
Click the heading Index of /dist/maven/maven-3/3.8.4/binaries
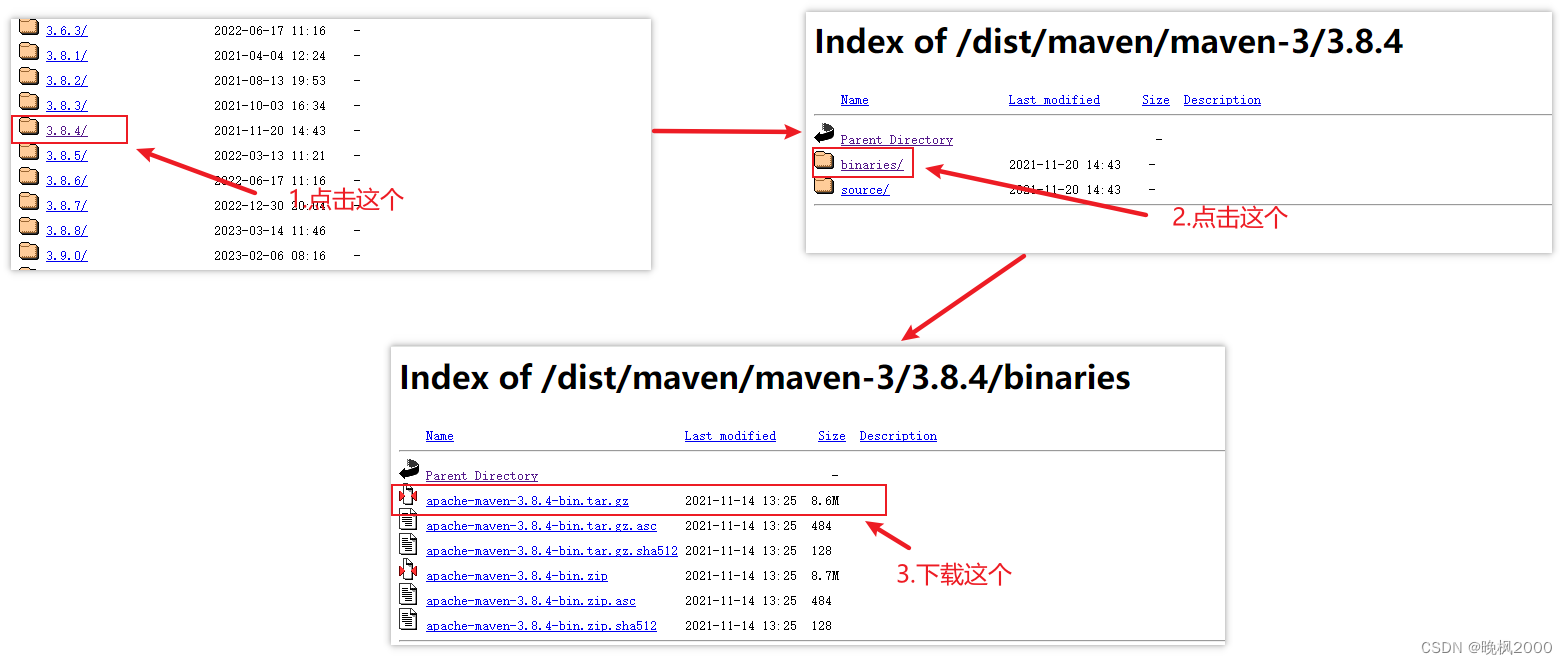[765, 378]
